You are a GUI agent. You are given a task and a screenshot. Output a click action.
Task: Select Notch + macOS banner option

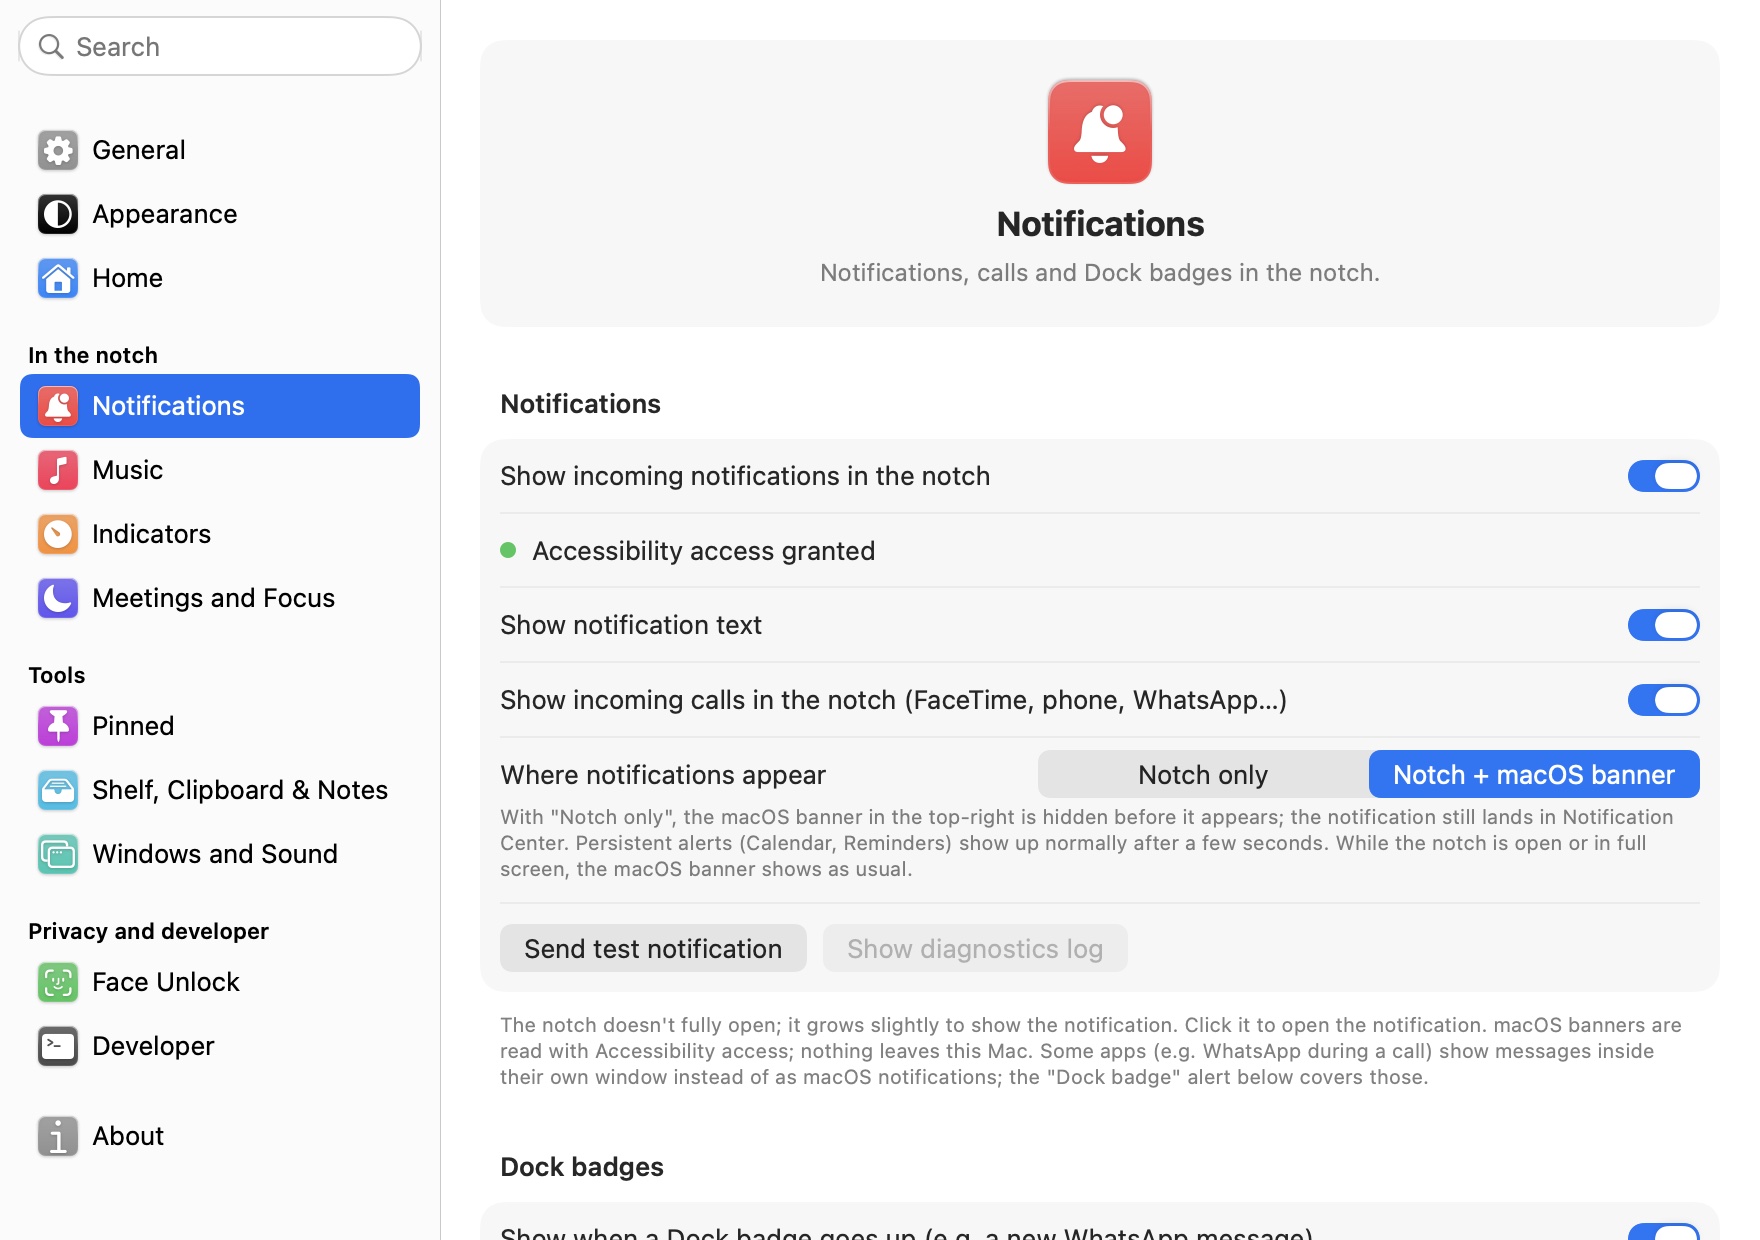pos(1534,774)
